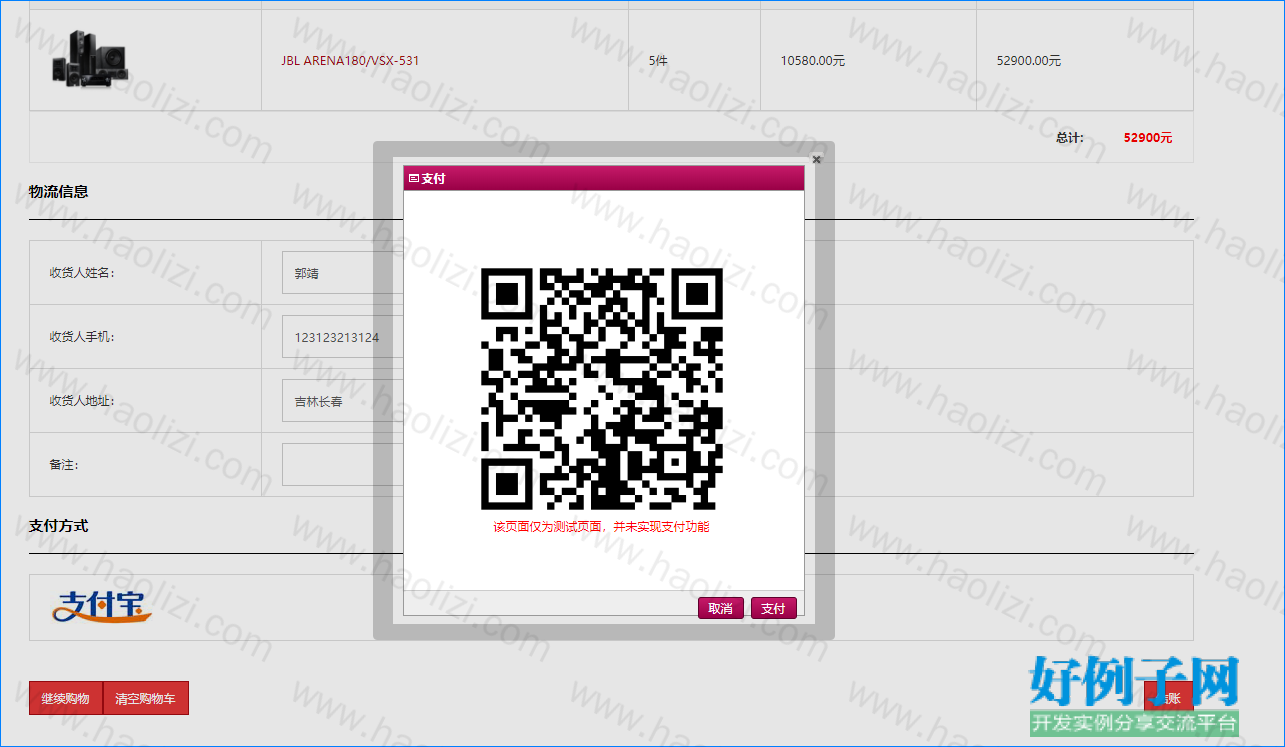
Task: Click the 备注 label
Action: (64, 465)
